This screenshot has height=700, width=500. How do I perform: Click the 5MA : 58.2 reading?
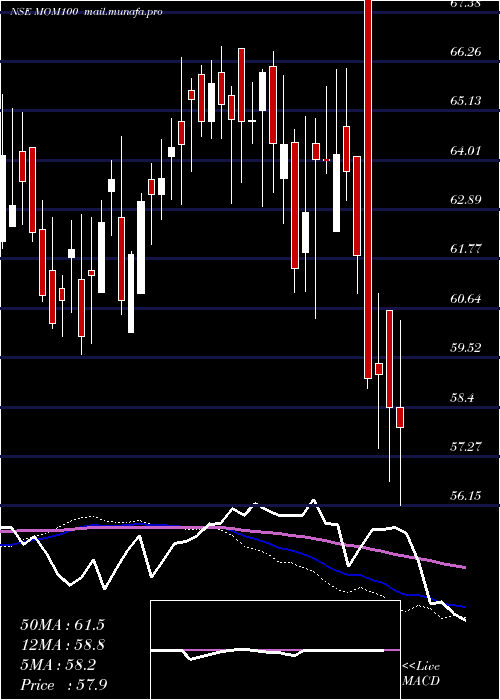pyautogui.click(x=58, y=665)
